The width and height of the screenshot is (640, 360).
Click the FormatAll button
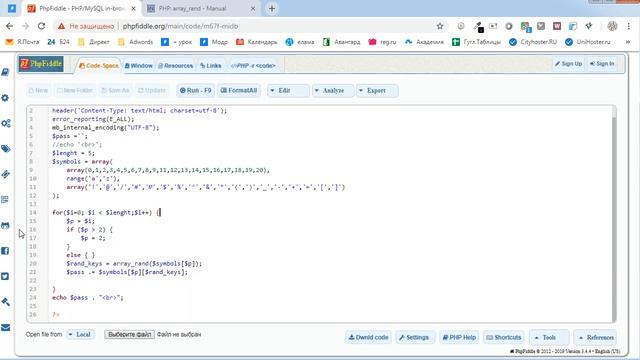click(239, 91)
